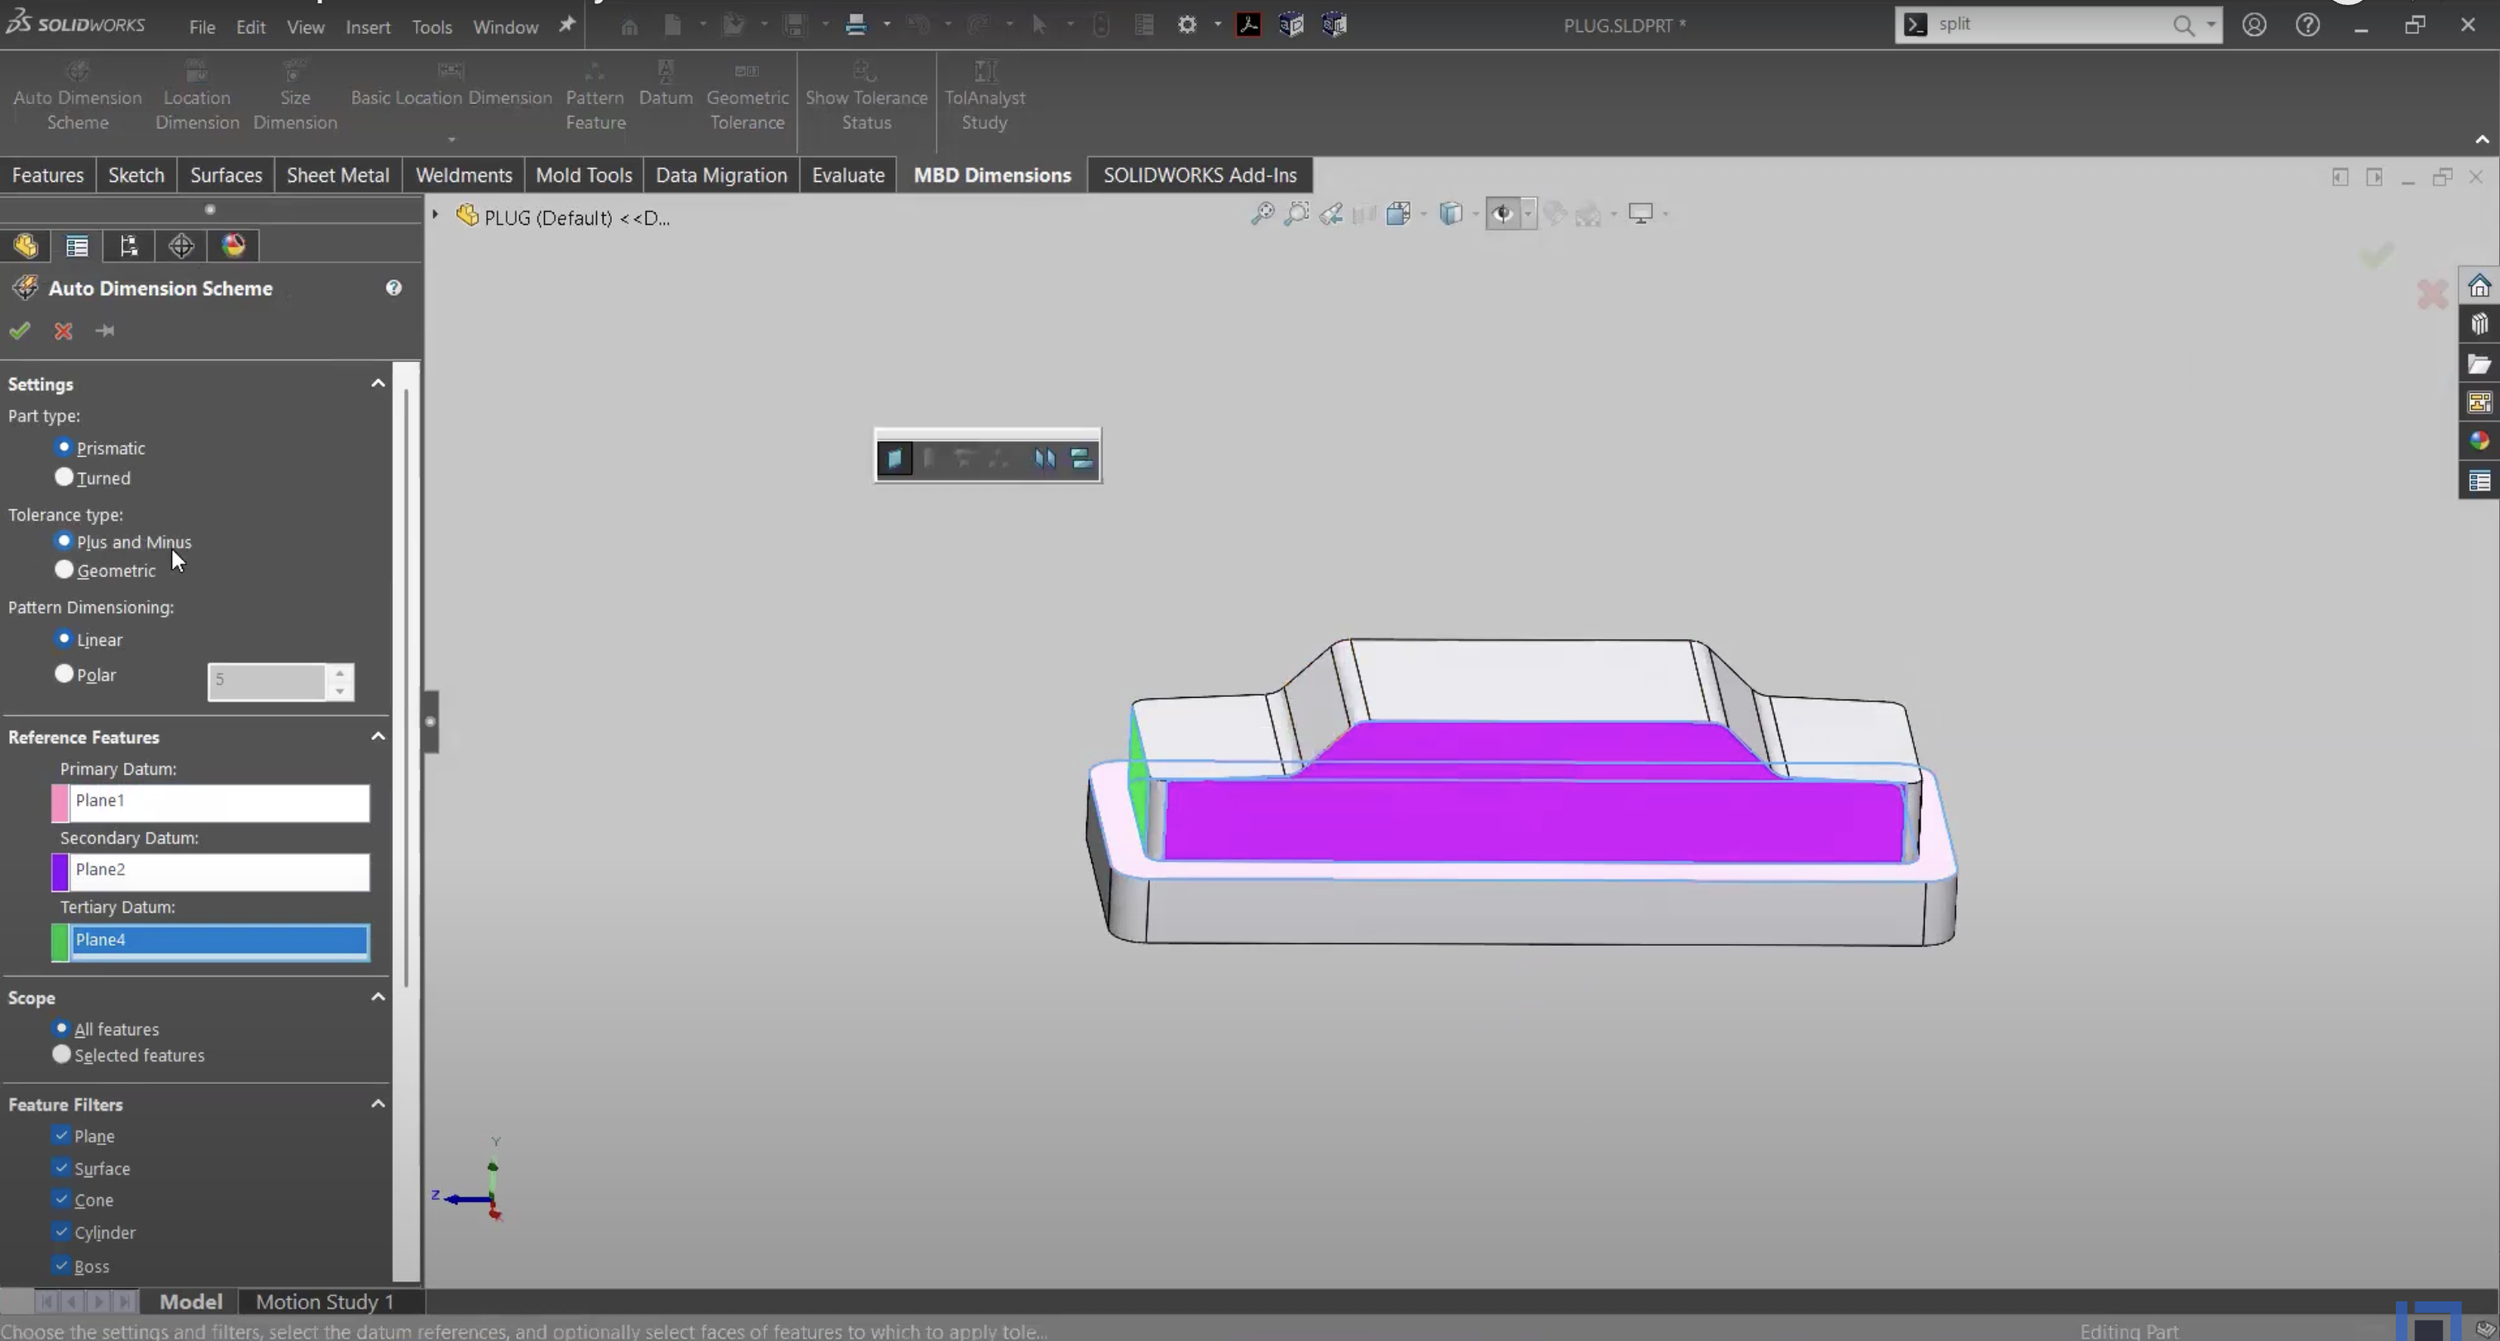Image resolution: width=2500 pixels, height=1341 pixels.
Task: Open SOLIDWORKS Options gear icon
Action: 1186,25
